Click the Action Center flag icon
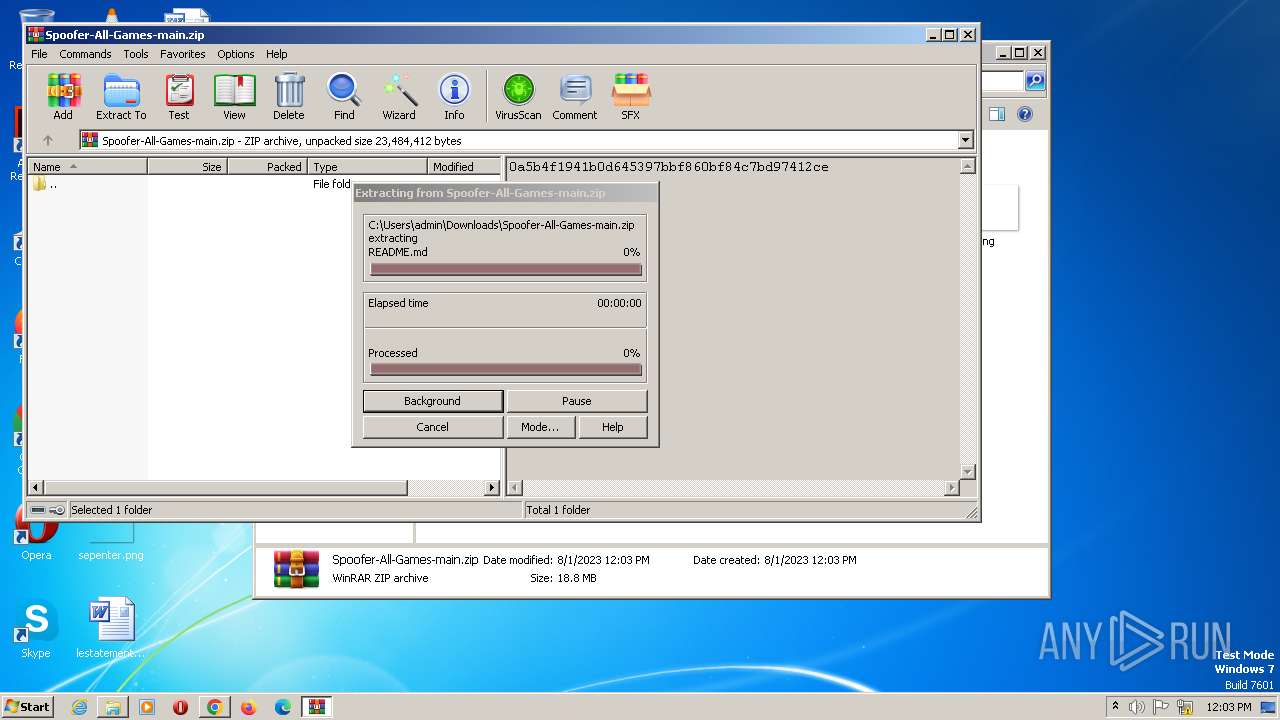1280x720 pixels. coord(1161,707)
